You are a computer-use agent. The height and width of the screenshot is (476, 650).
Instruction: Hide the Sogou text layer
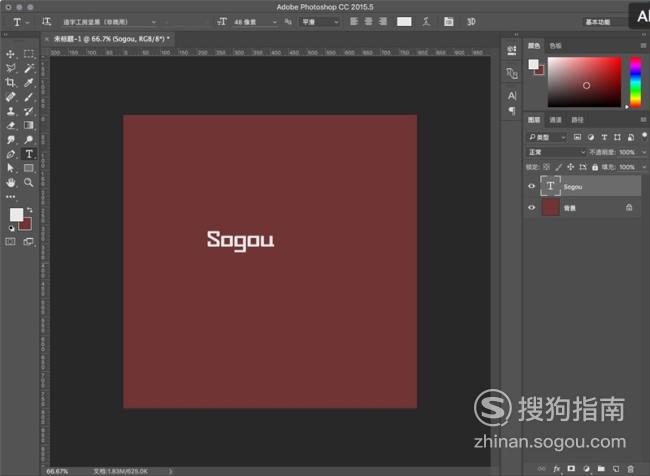pyautogui.click(x=531, y=186)
